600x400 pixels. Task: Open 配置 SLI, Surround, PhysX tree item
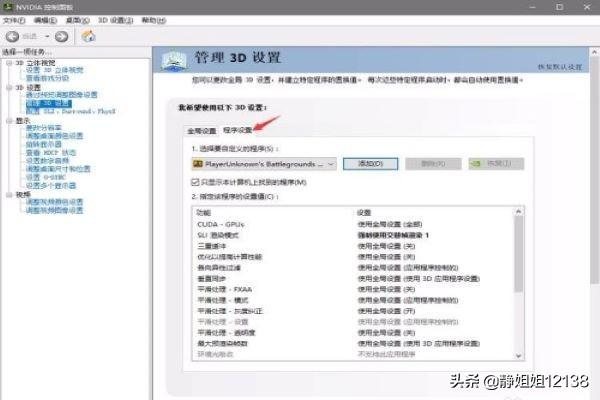click(70, 111)
